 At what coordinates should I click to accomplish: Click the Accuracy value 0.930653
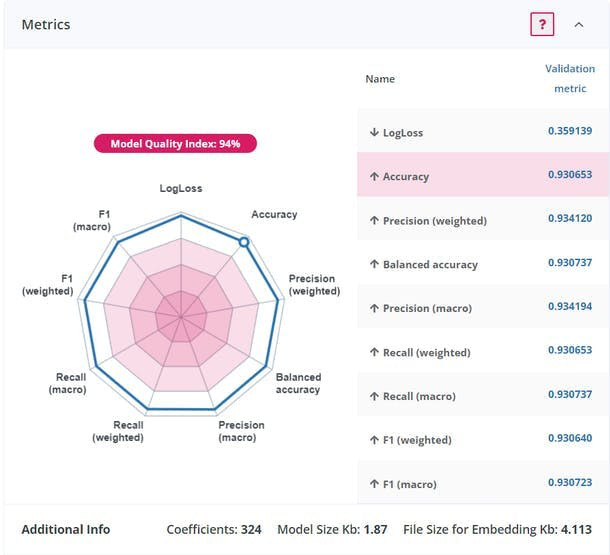570,175
